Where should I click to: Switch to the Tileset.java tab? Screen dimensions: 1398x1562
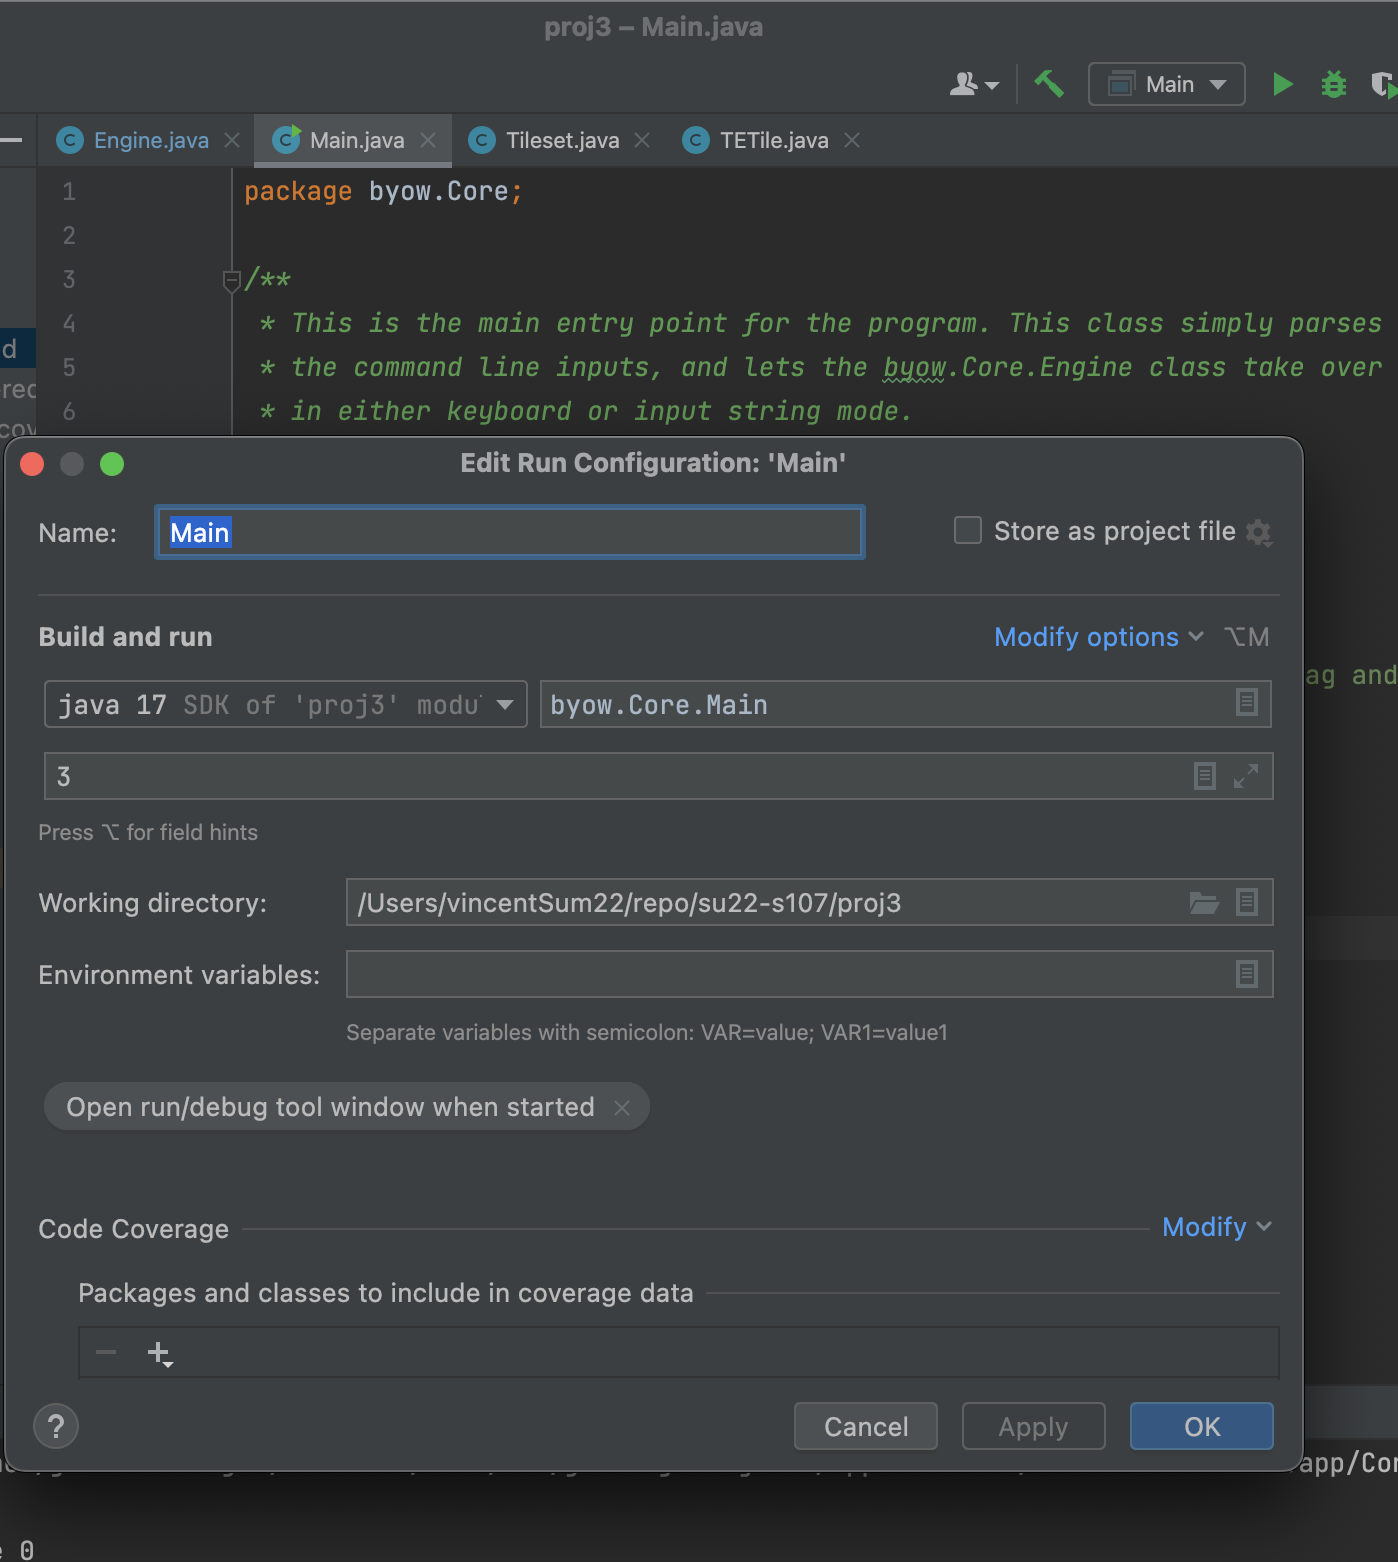coord(561,141)
